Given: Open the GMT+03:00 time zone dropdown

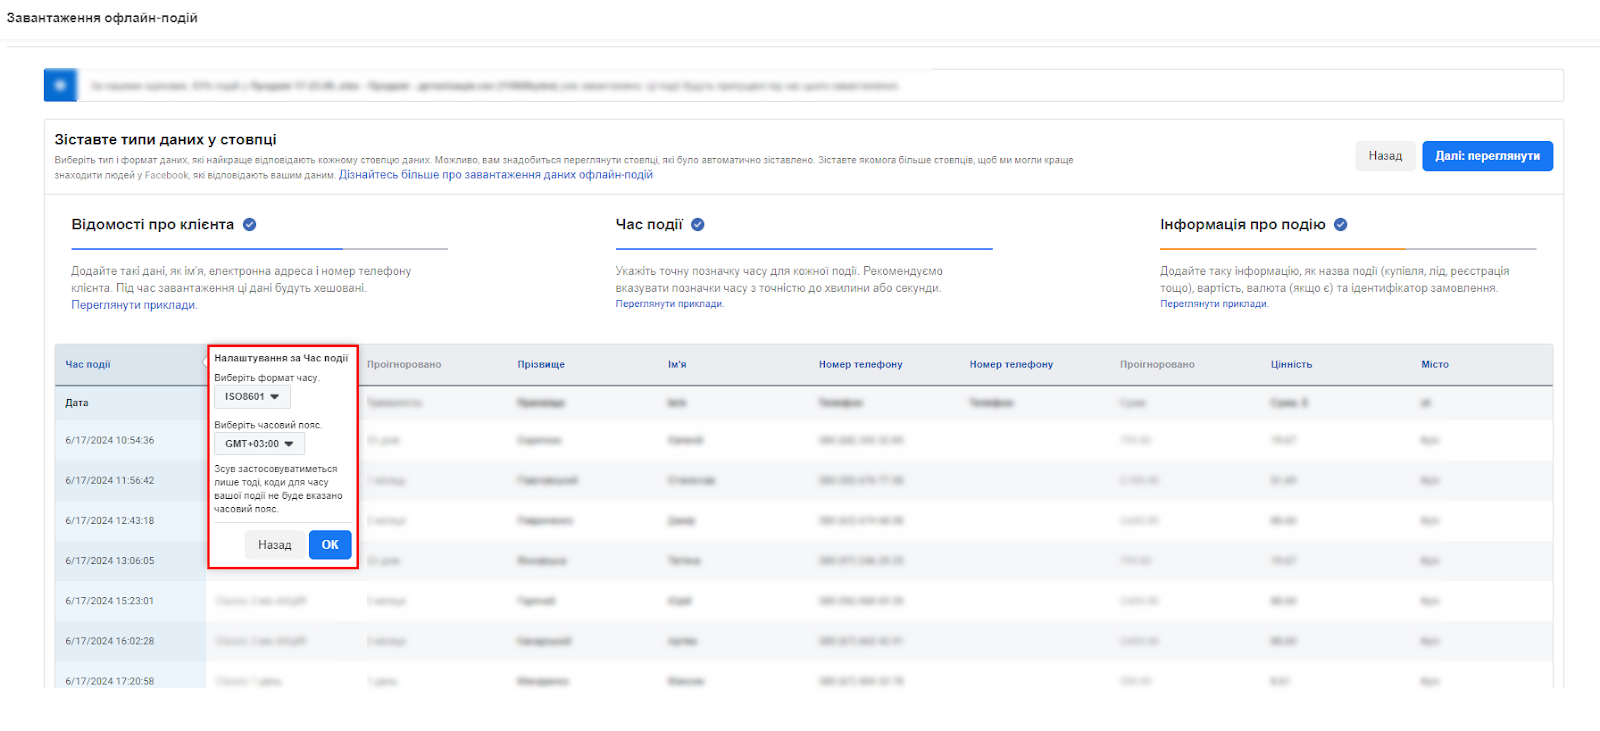Looking at the screenshot, I should point(259,444).
